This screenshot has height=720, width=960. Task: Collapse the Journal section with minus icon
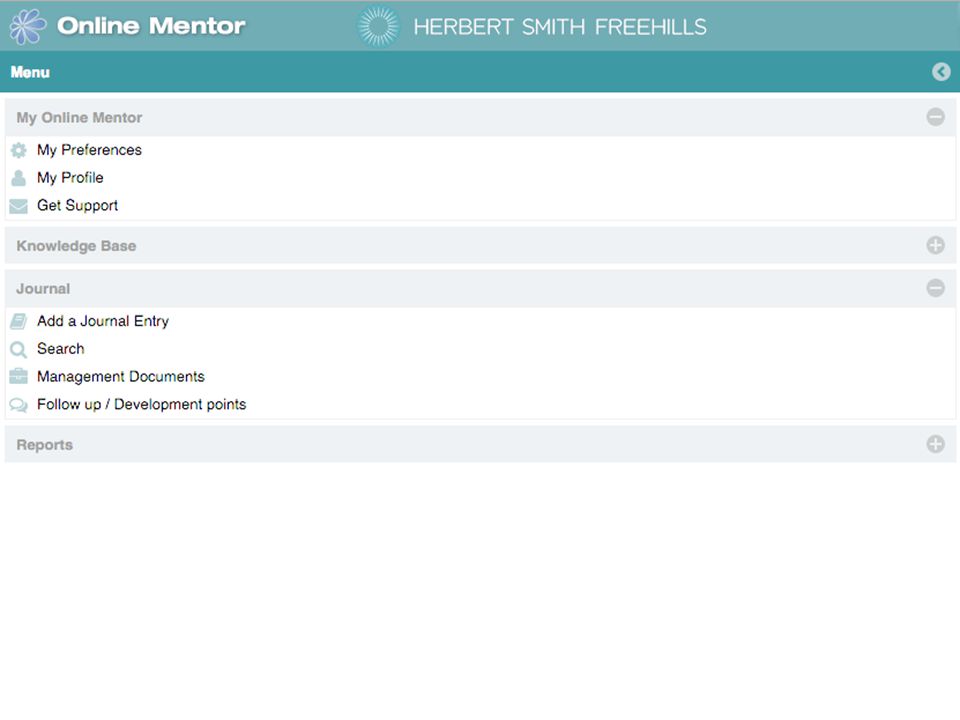click(935, 288)
